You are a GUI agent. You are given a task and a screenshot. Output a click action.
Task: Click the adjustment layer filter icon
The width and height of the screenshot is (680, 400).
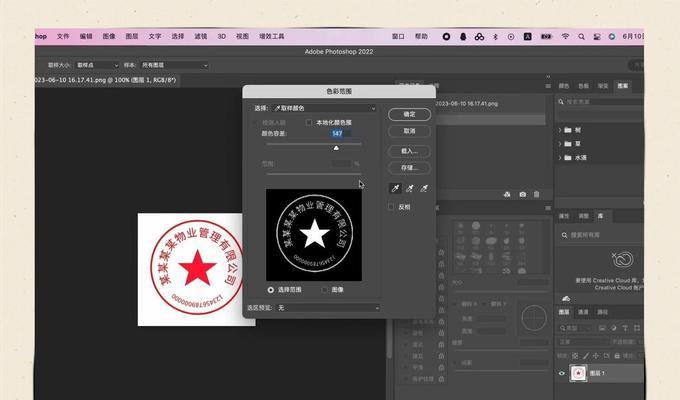click(x=614, y=328)
